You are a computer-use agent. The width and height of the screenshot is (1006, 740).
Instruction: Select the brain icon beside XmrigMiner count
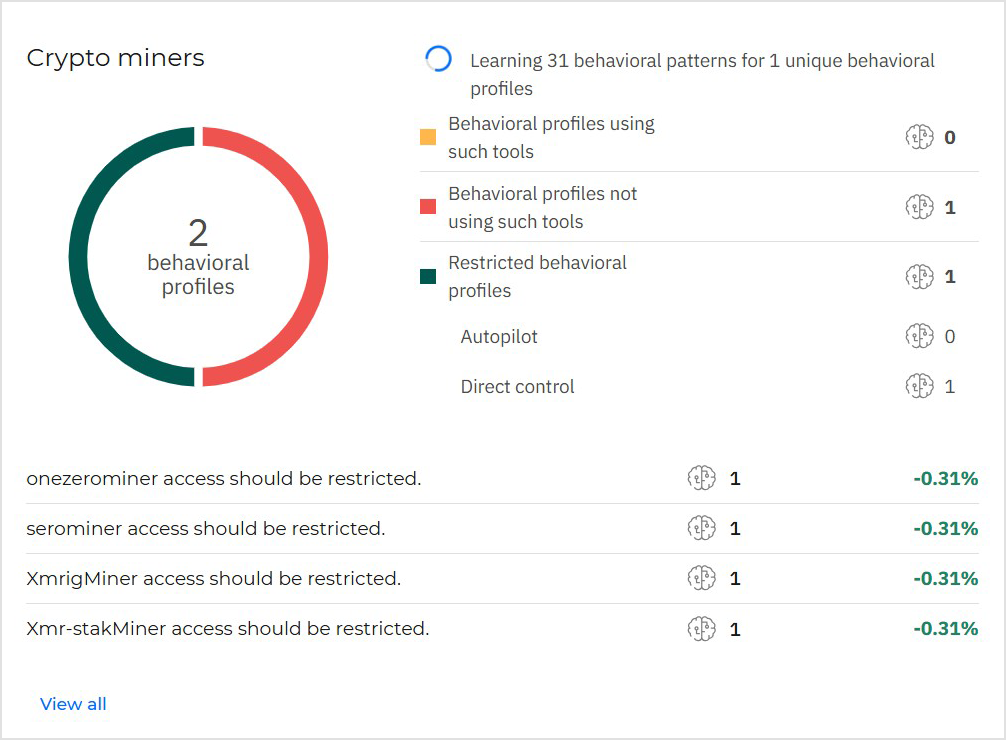703,578
